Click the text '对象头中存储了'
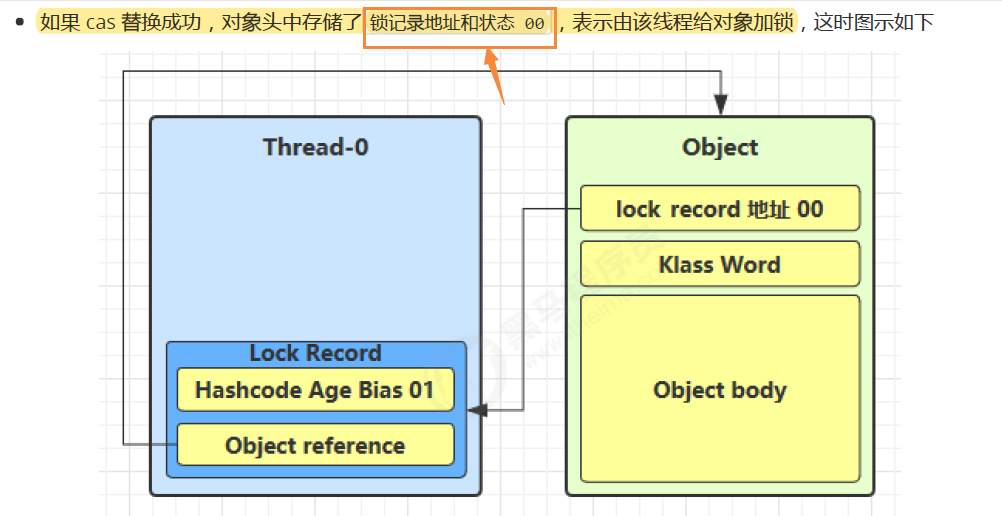Viewport: 1002px width, 516px height. [291, 23]
